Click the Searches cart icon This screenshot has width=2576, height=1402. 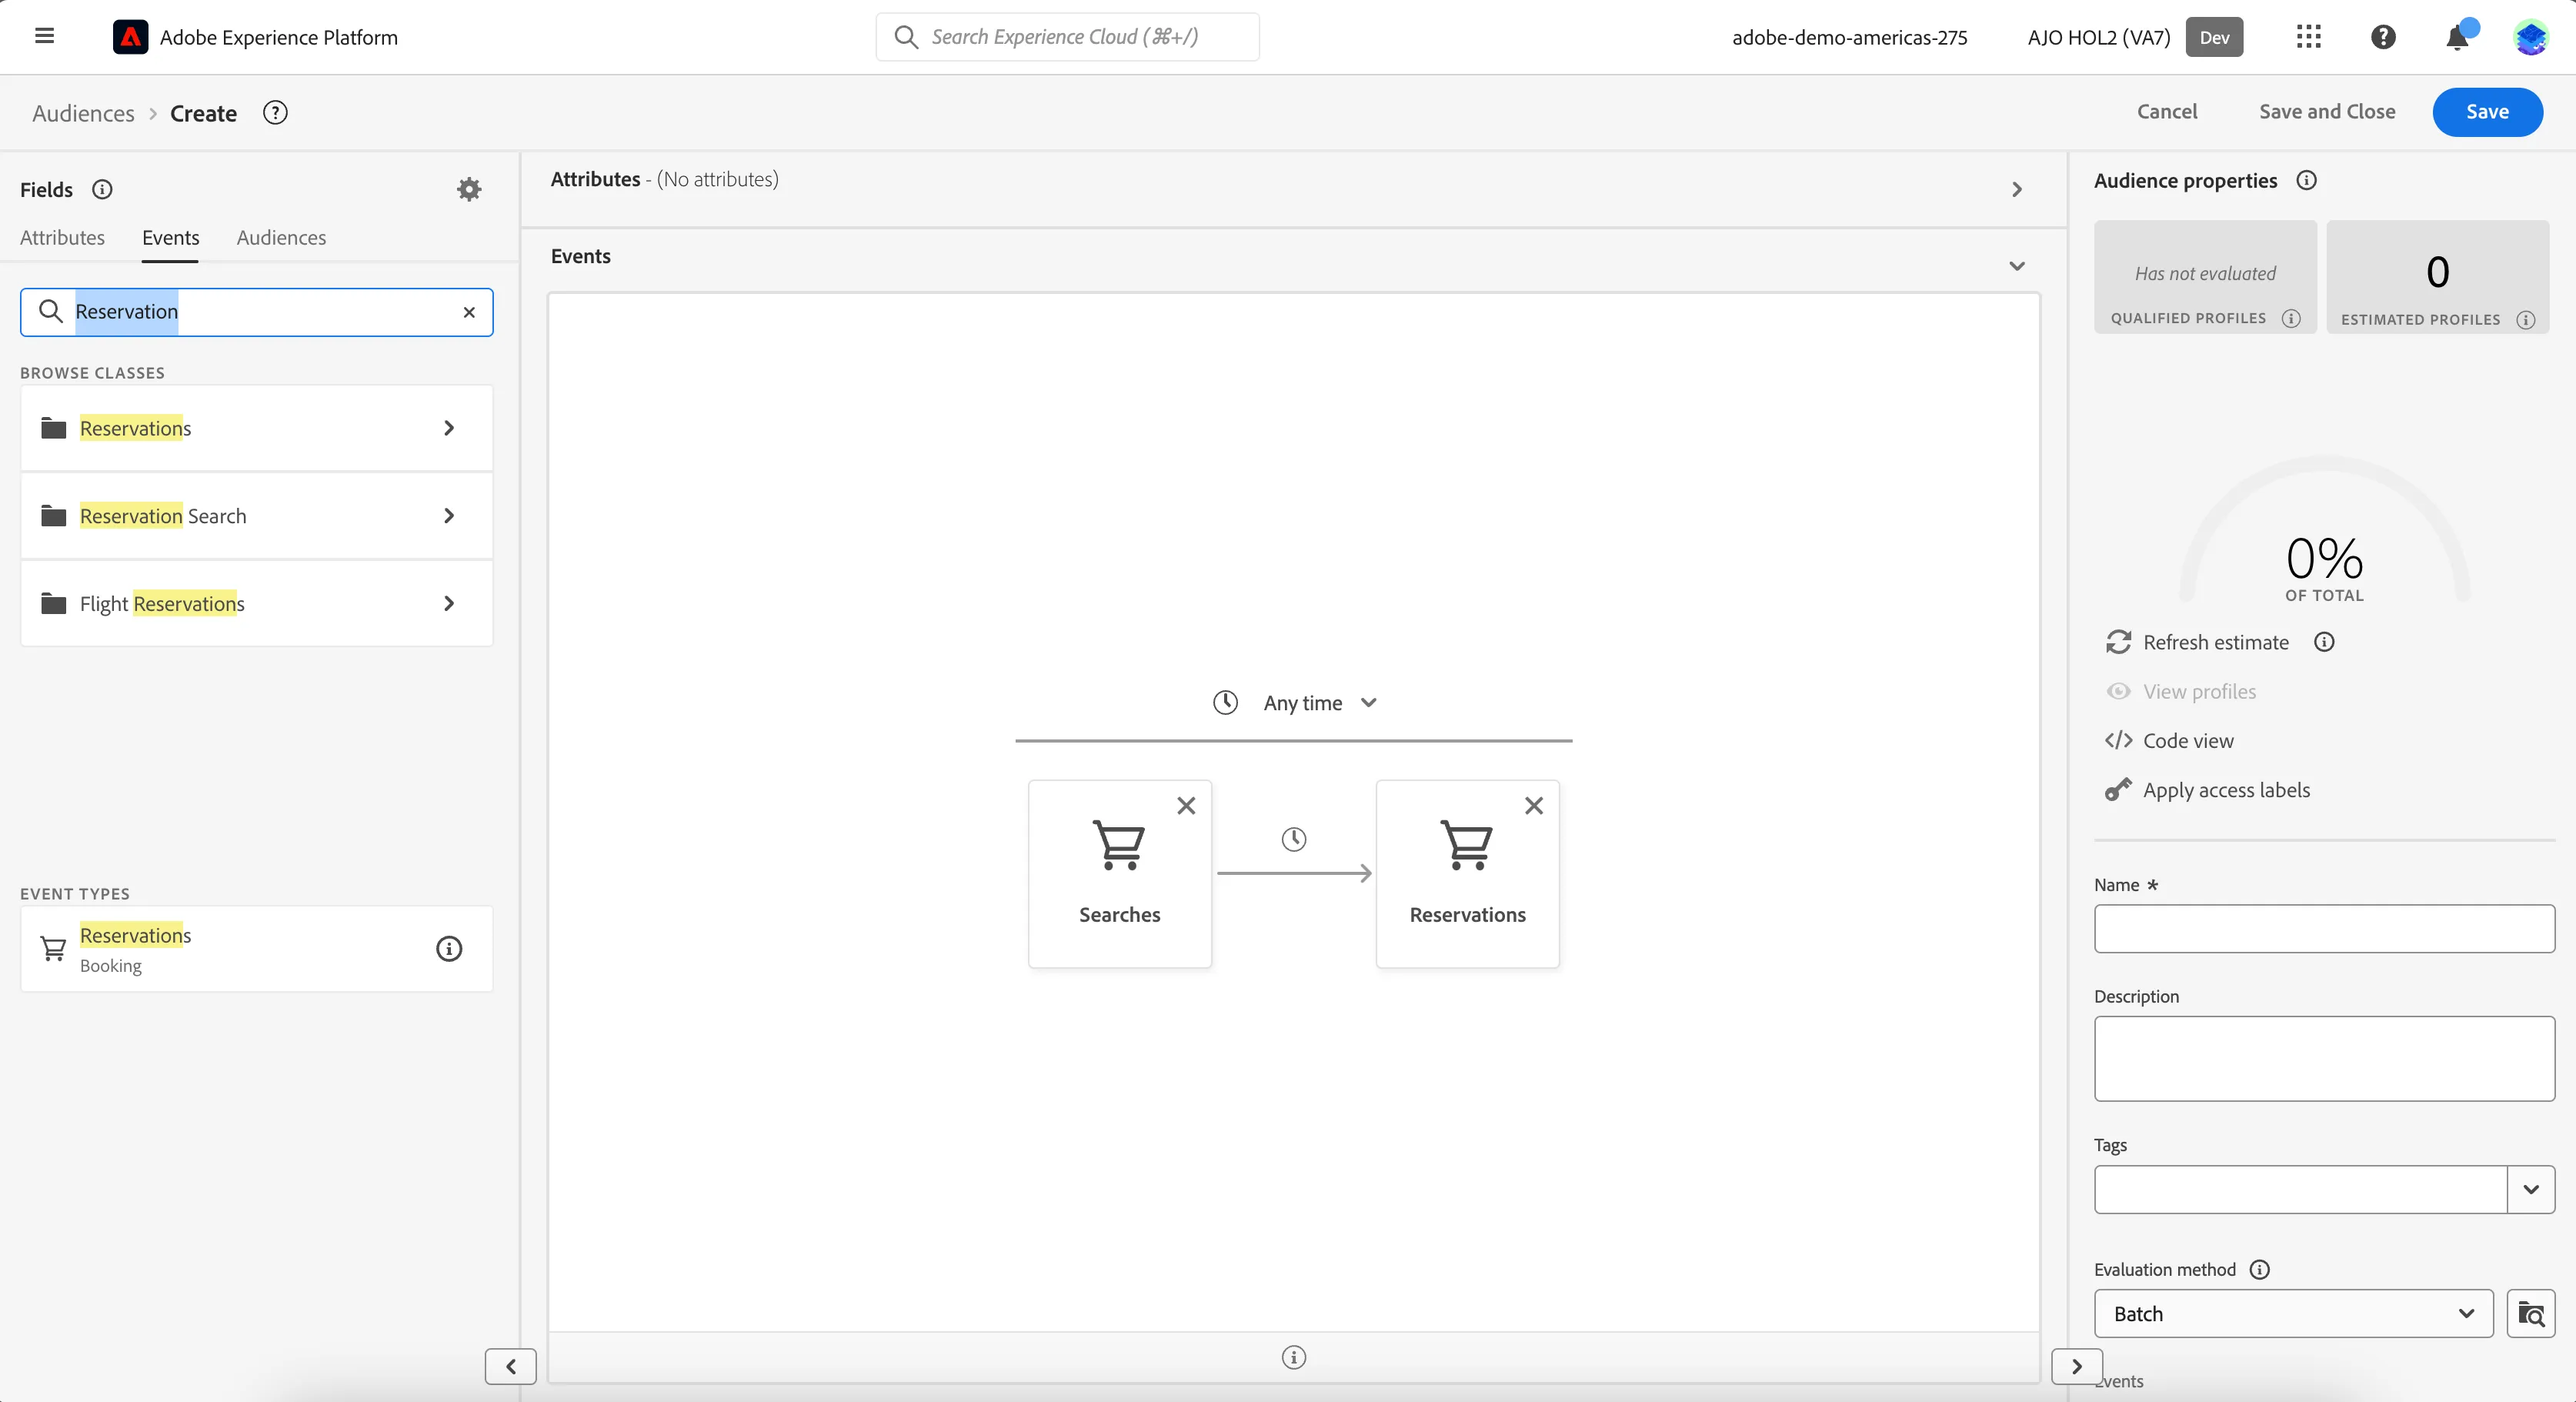coord(1119,845)
